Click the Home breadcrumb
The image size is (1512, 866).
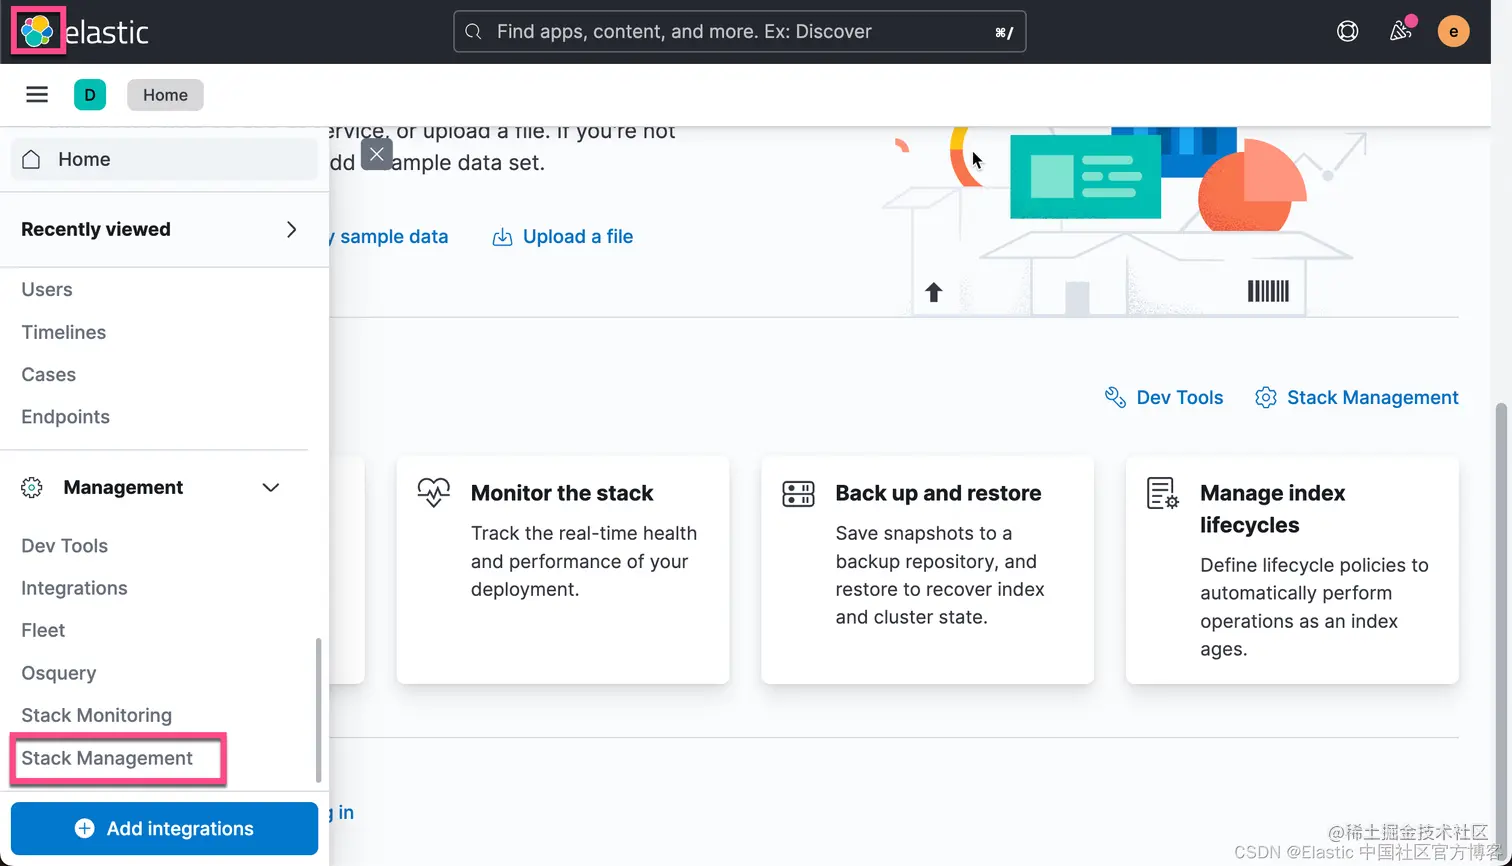tap(165, 95)
